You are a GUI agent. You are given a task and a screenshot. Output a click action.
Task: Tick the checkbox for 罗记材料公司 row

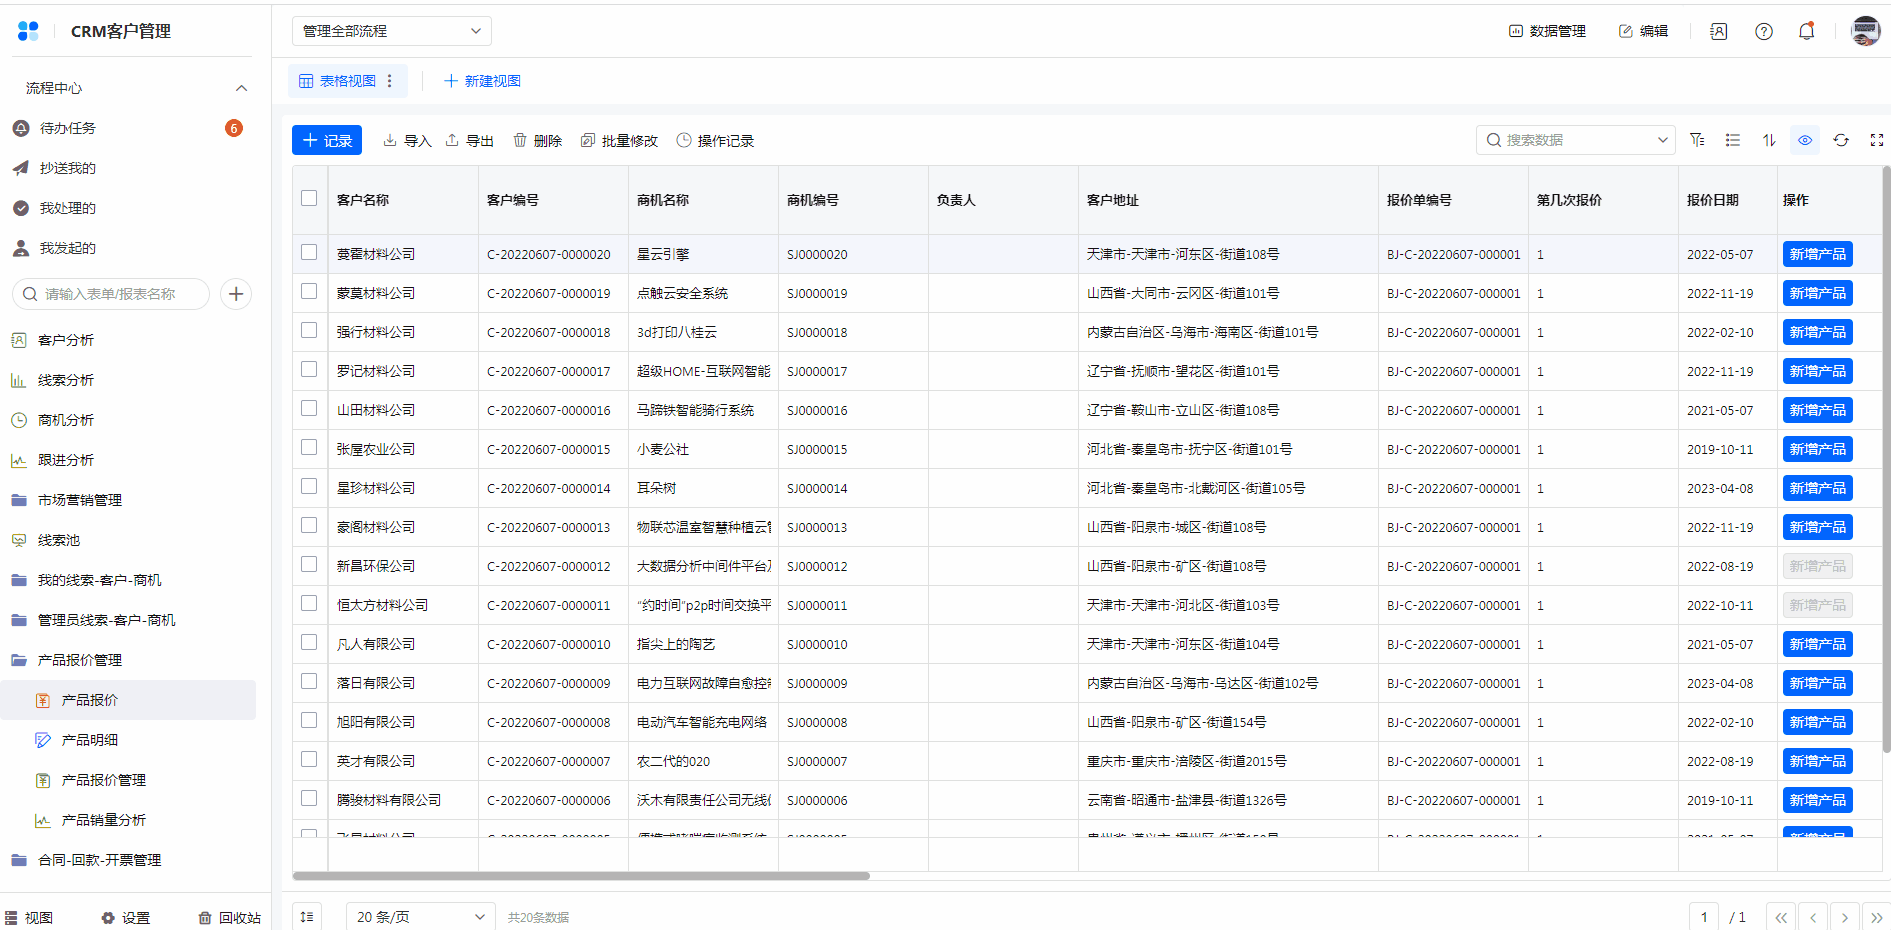(309, 370)
